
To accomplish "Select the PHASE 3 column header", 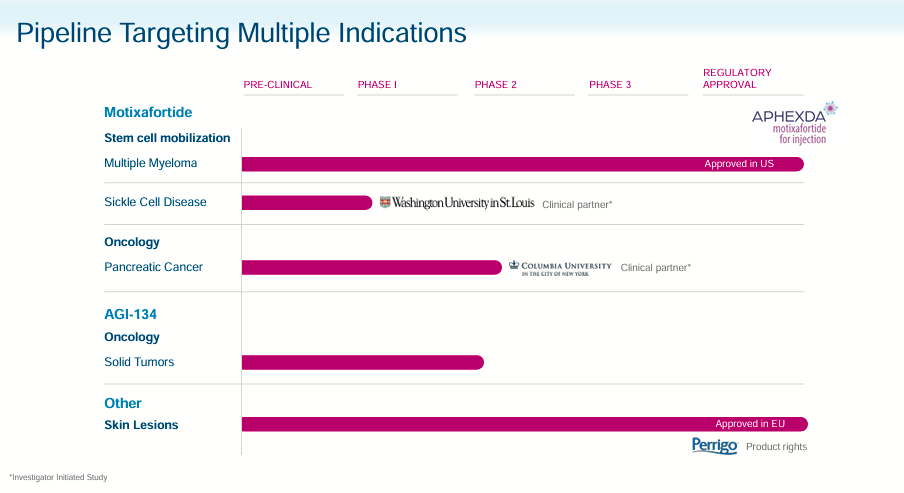I will click(x=610, y=85).
